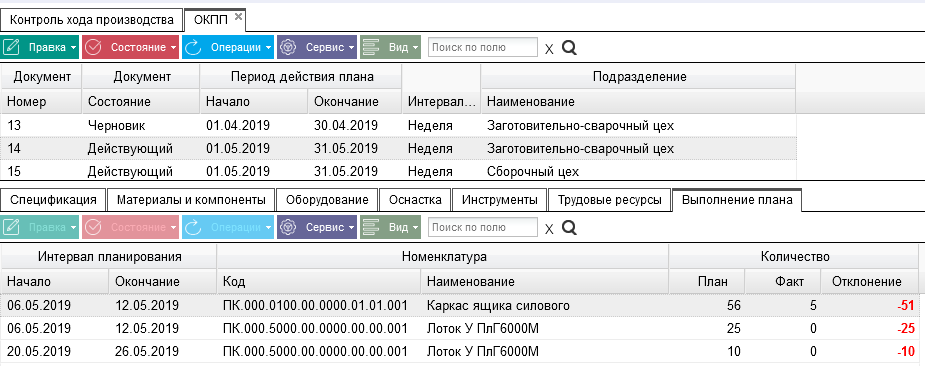Viewport: 925px width, 366px height.
Task: Open the Инструменты tab
Action: click(x=500, y=200)
